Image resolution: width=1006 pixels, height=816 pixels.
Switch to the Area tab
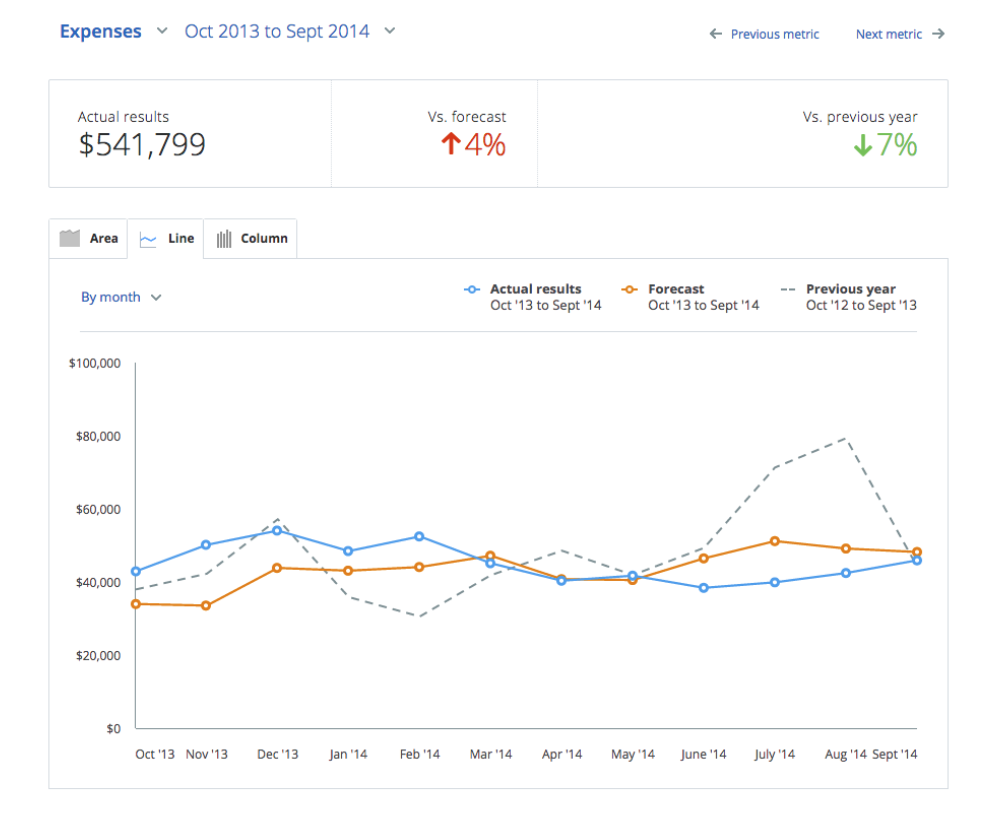[90, 239]
